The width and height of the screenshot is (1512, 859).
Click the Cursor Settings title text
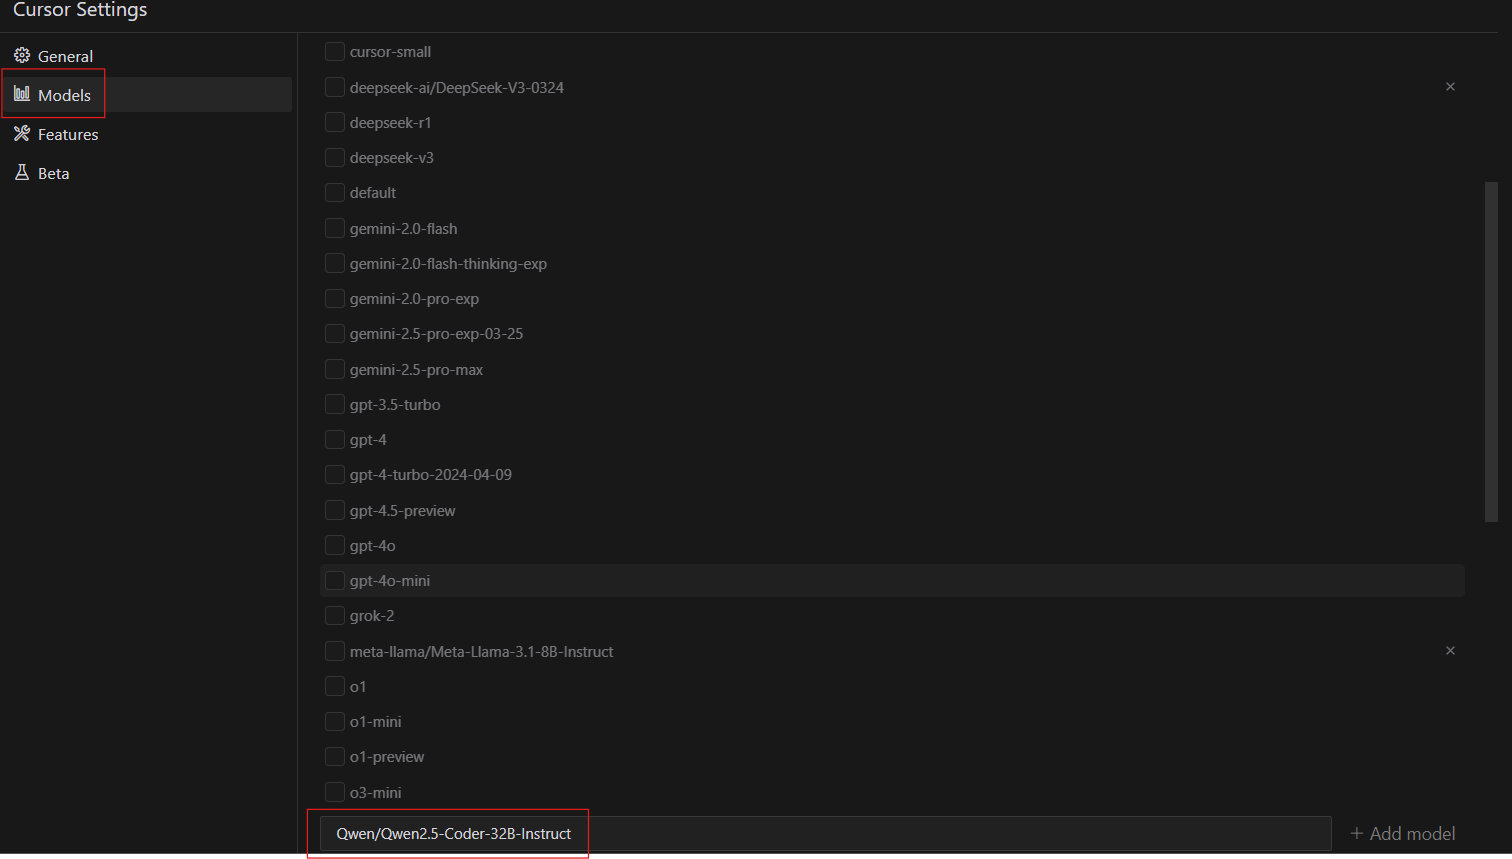tap(80, 10)
